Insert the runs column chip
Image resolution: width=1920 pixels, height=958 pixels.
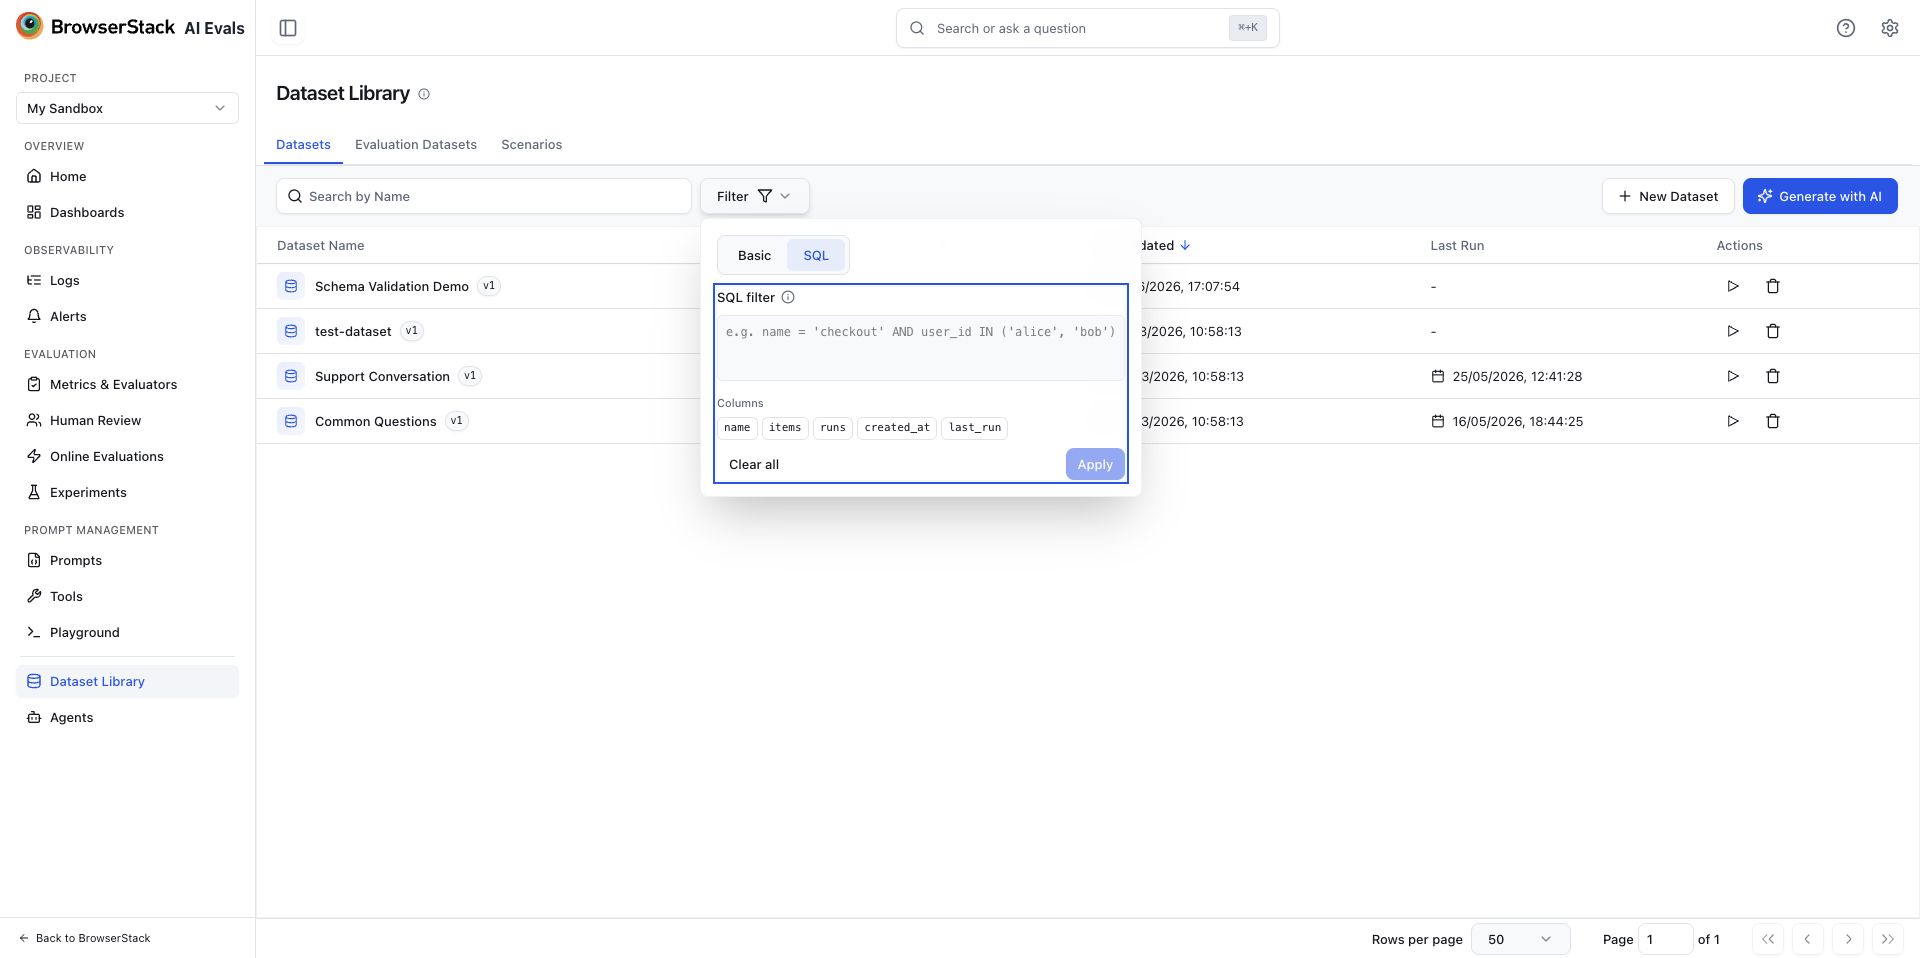tap(833, 428)
